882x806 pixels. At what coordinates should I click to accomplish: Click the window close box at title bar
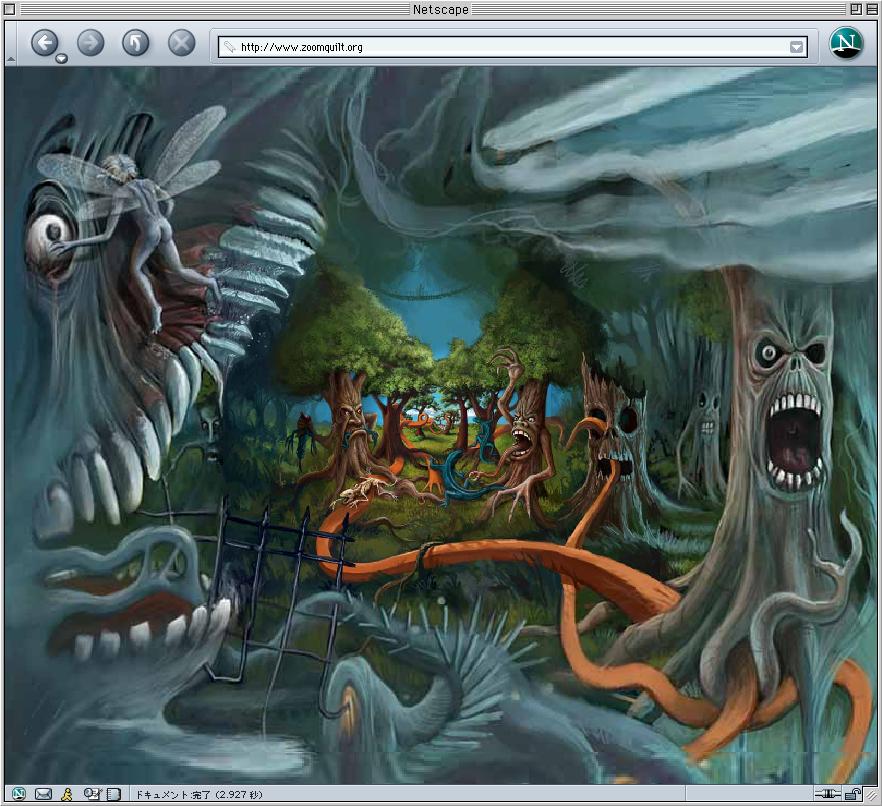tap(9, 9)
